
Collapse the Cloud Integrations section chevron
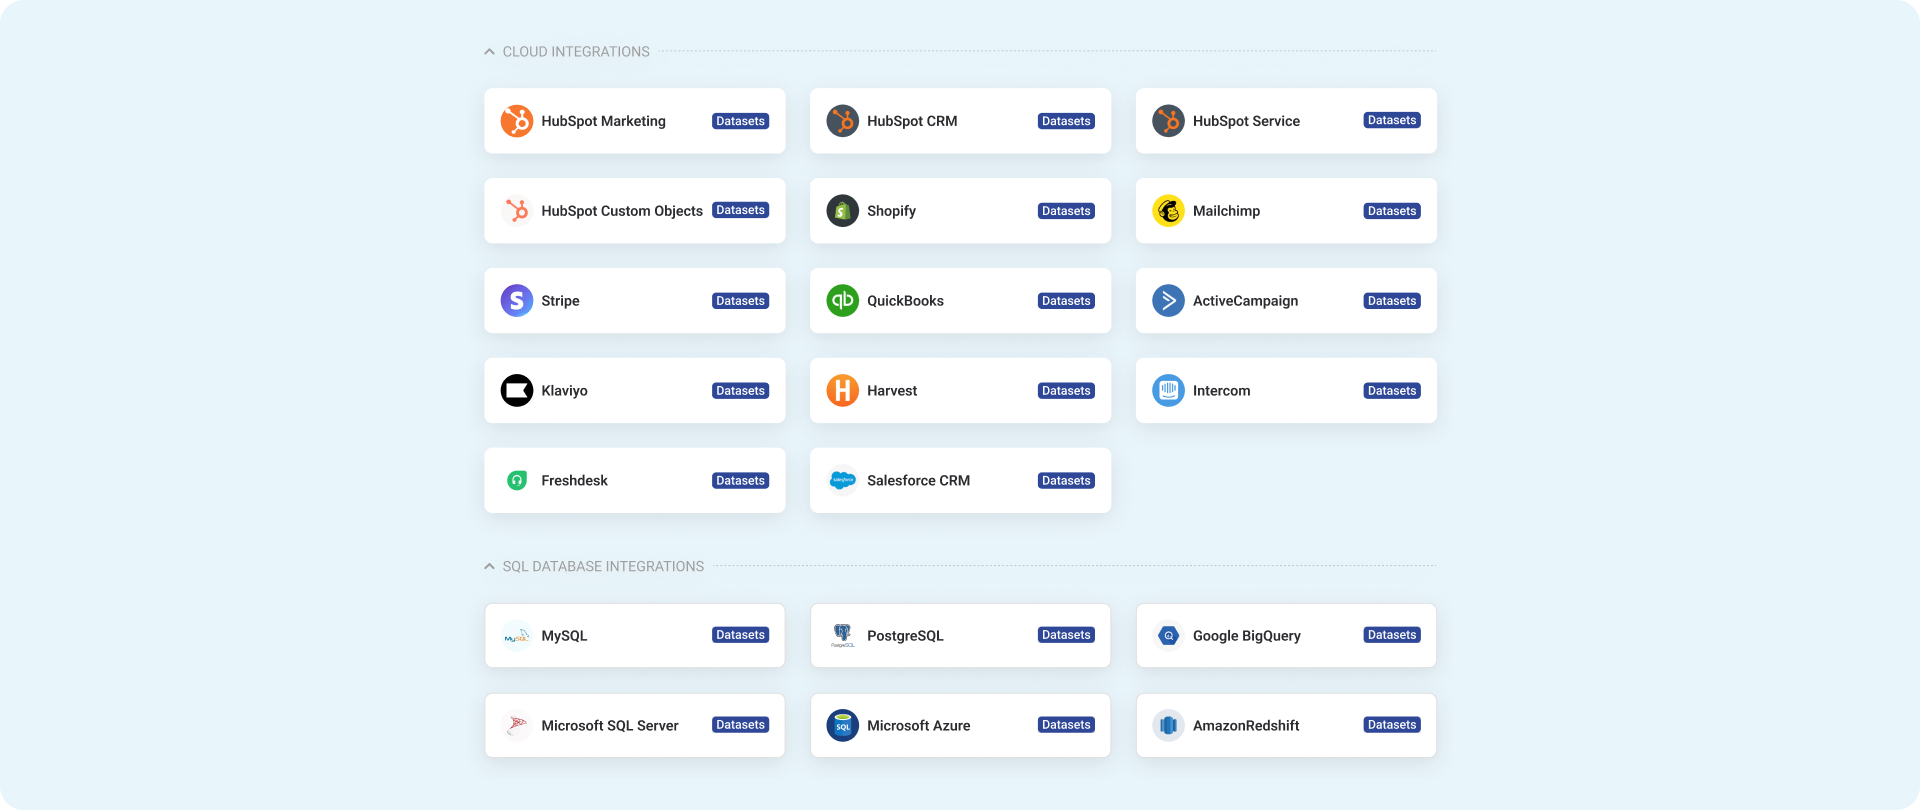pos(489,52)
